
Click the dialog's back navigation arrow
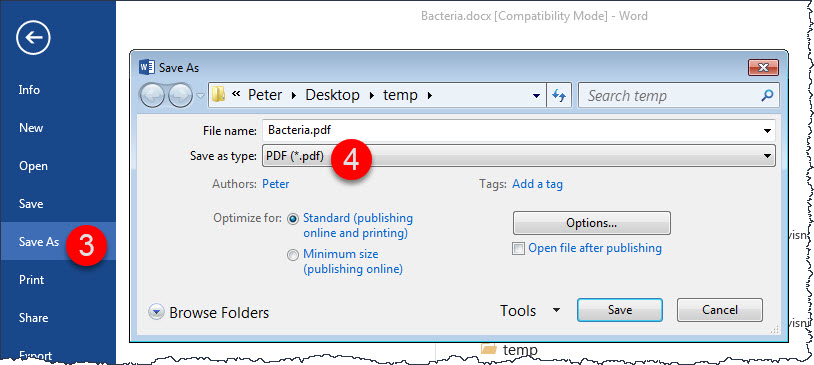coord(153,96)
